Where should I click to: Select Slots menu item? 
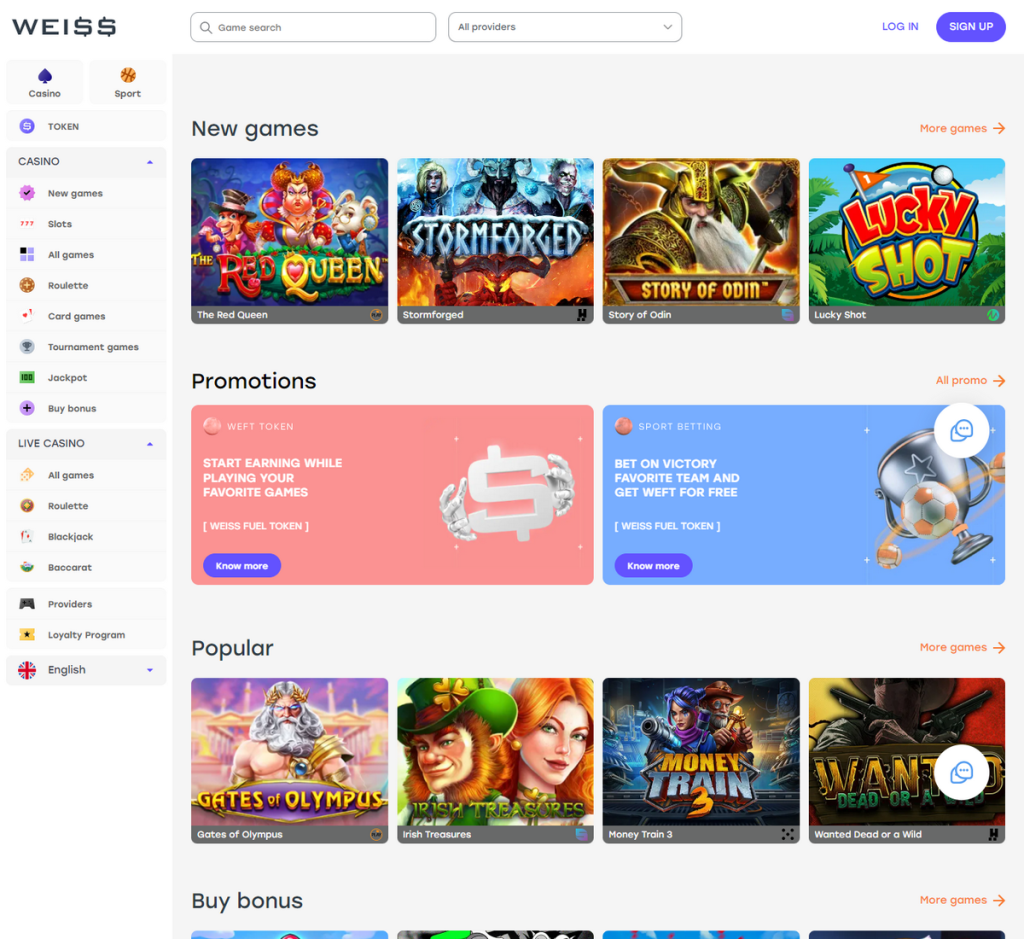click(86, 223)
